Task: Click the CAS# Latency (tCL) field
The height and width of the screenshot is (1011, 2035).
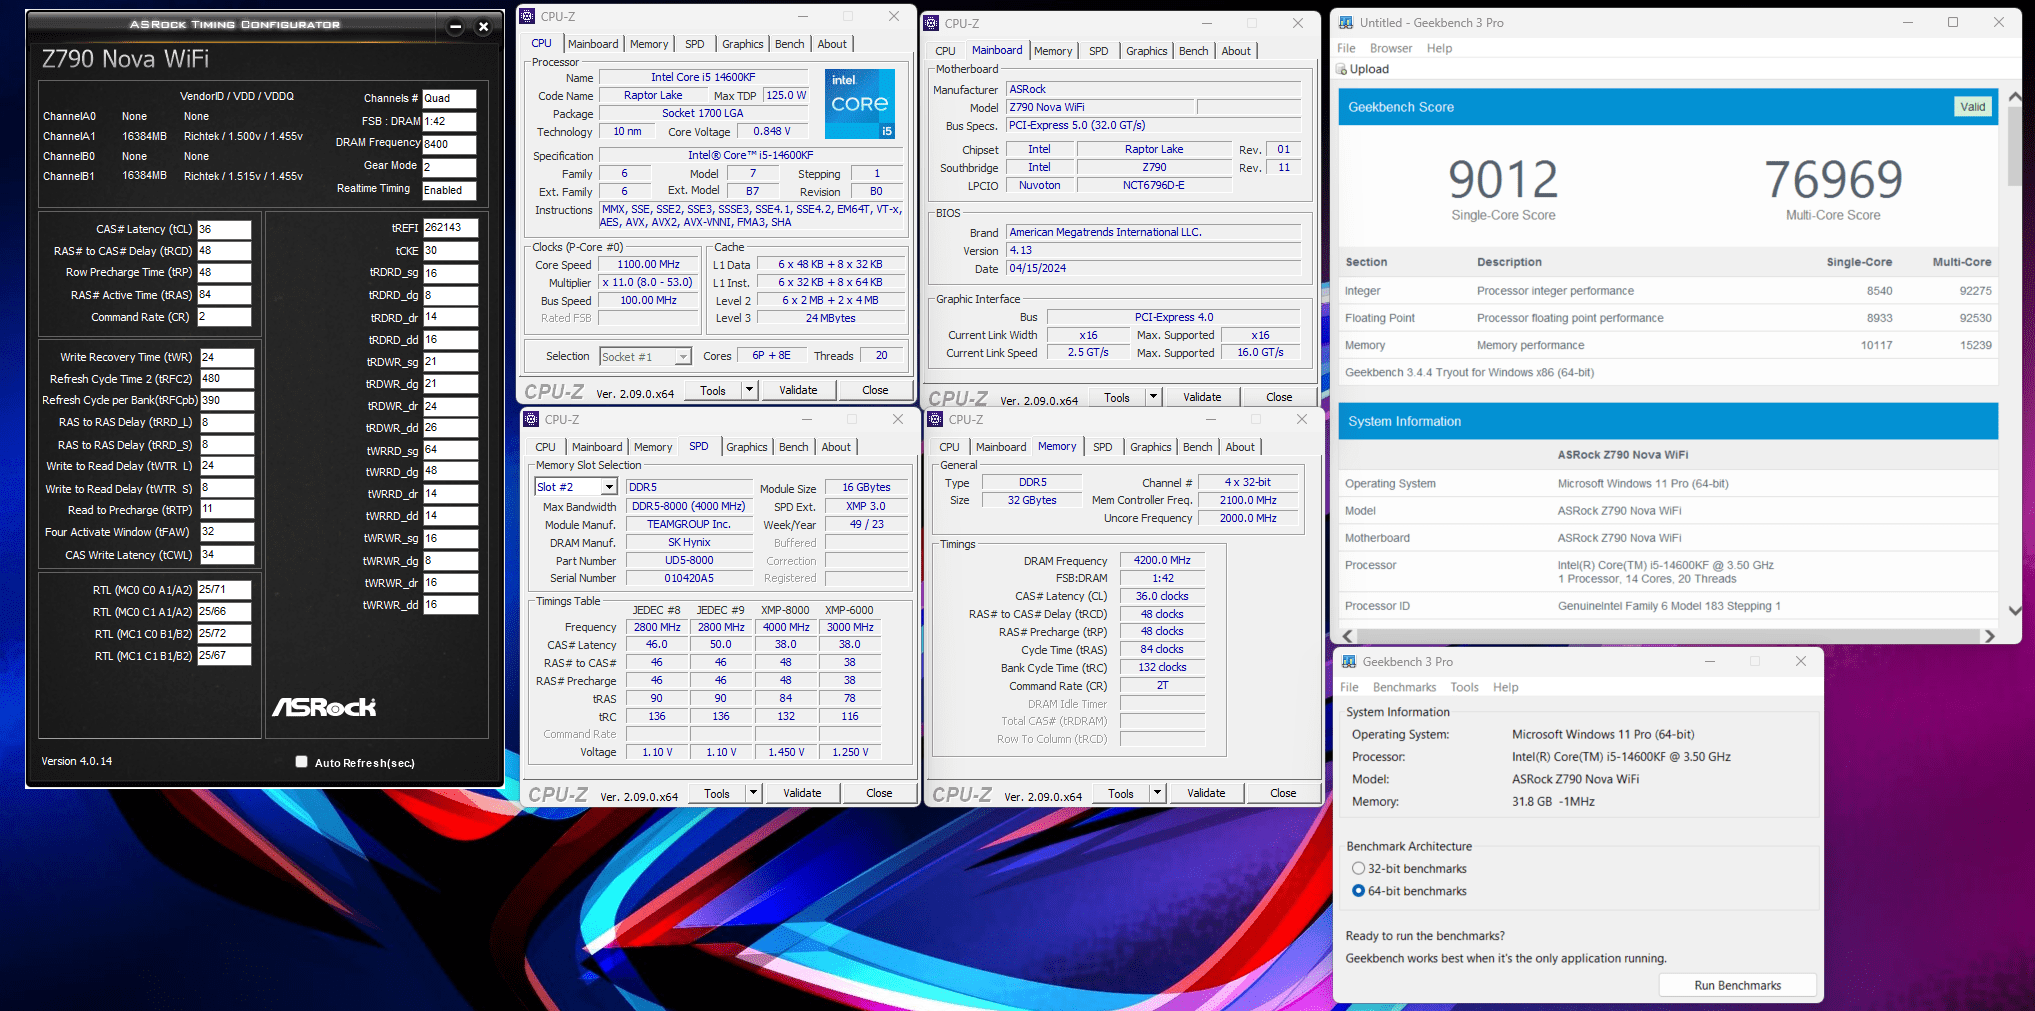Action: [224, 229]
